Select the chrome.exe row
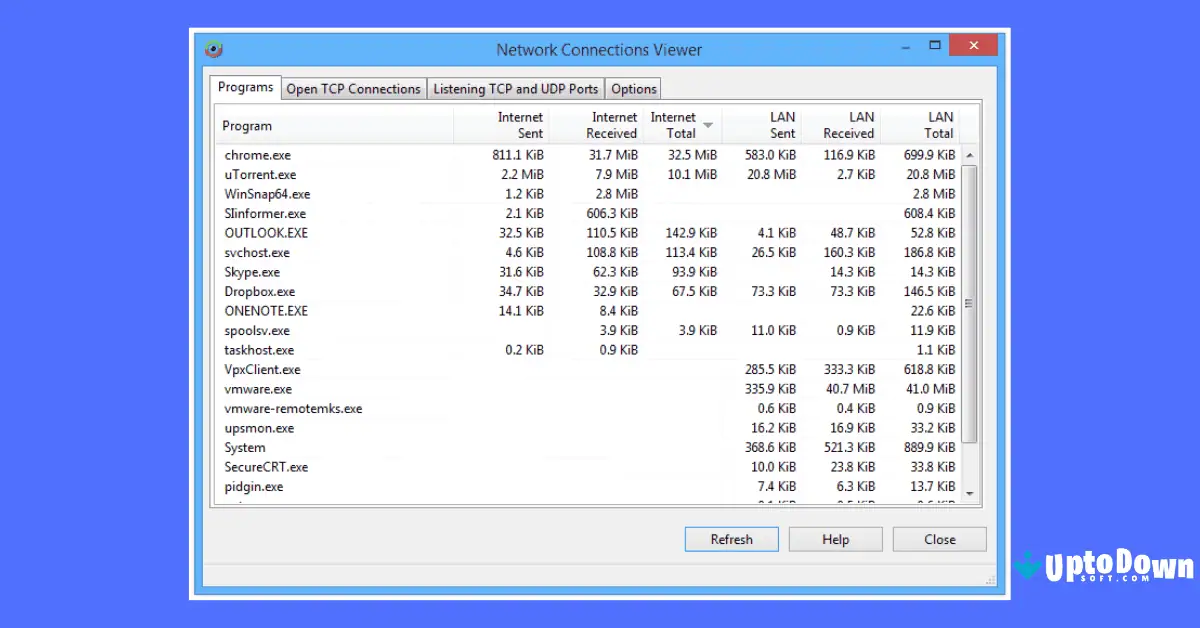The width and height of the screenshot is (1200, 628). click(400, 155)
